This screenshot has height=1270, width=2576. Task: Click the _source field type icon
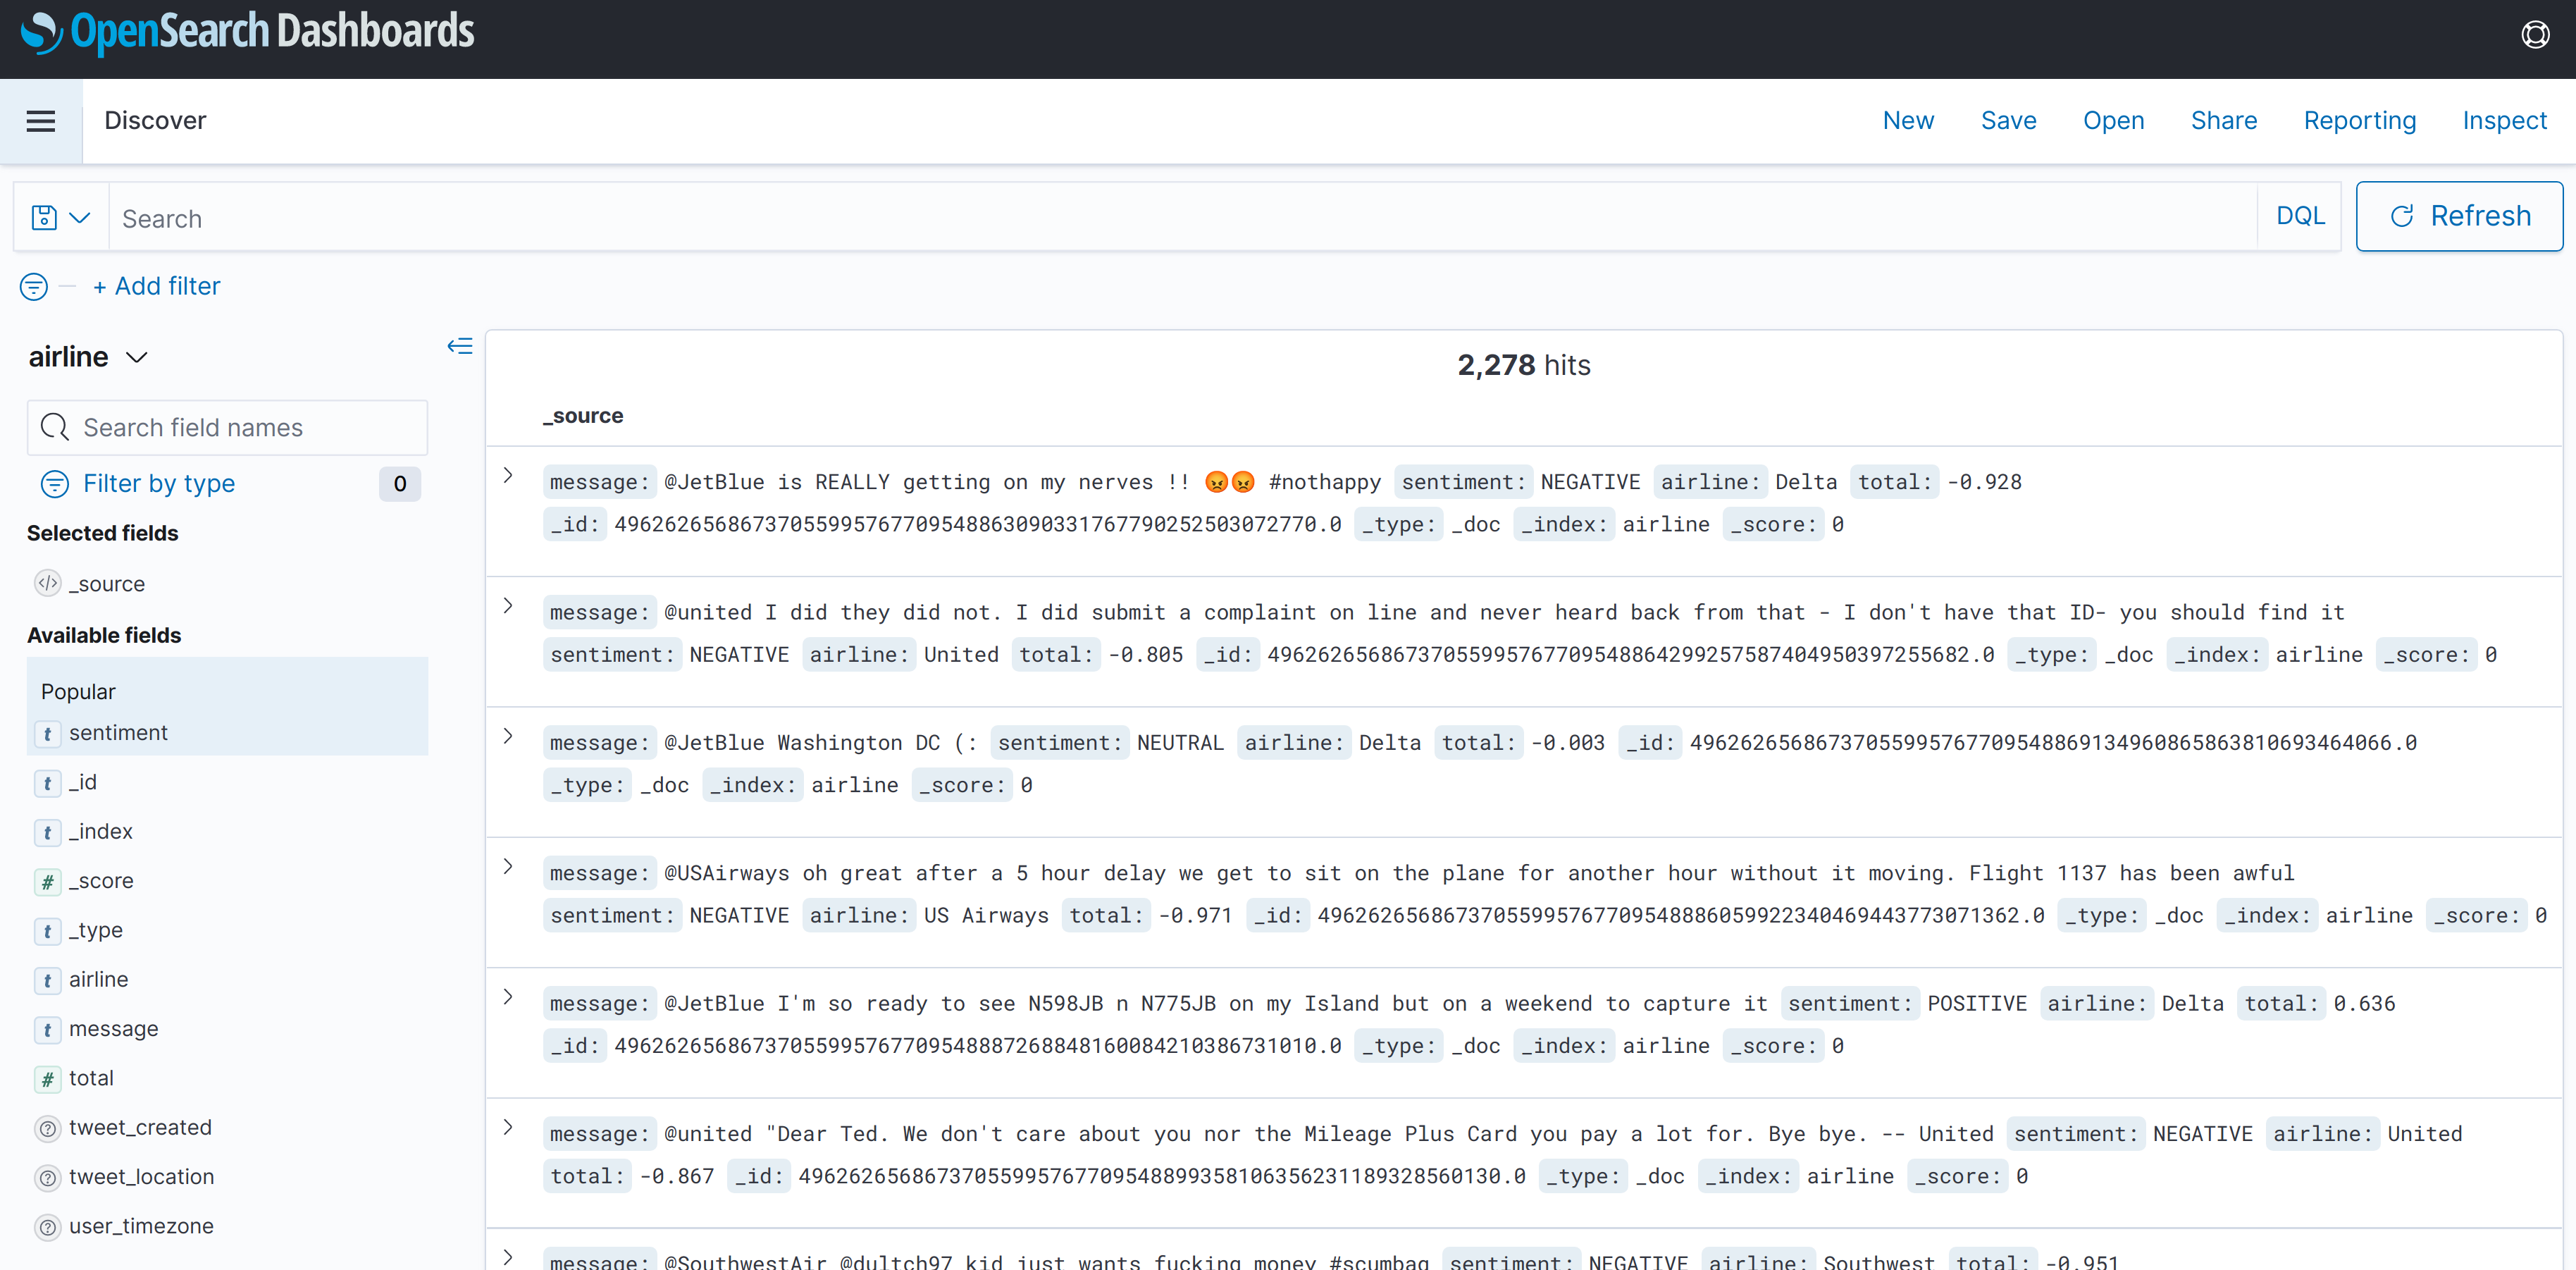click(x=47, y=583)
